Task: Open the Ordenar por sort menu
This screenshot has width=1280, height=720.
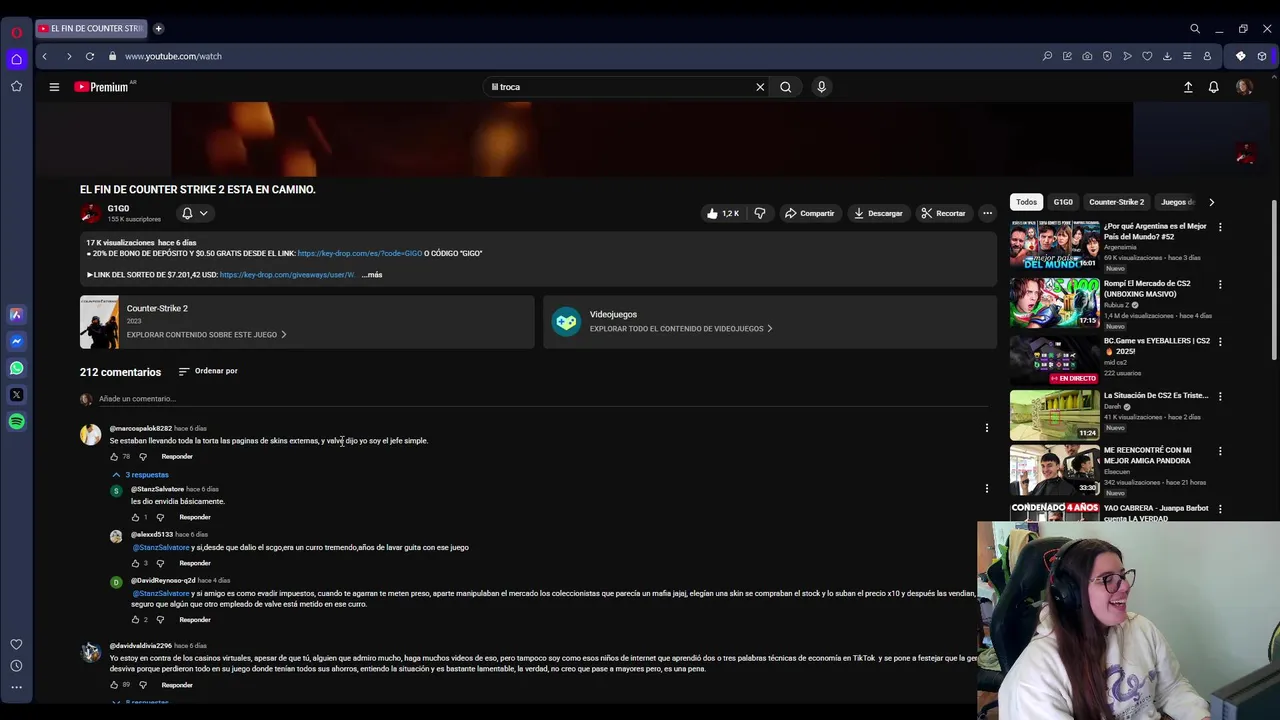Action: (208, 371)
